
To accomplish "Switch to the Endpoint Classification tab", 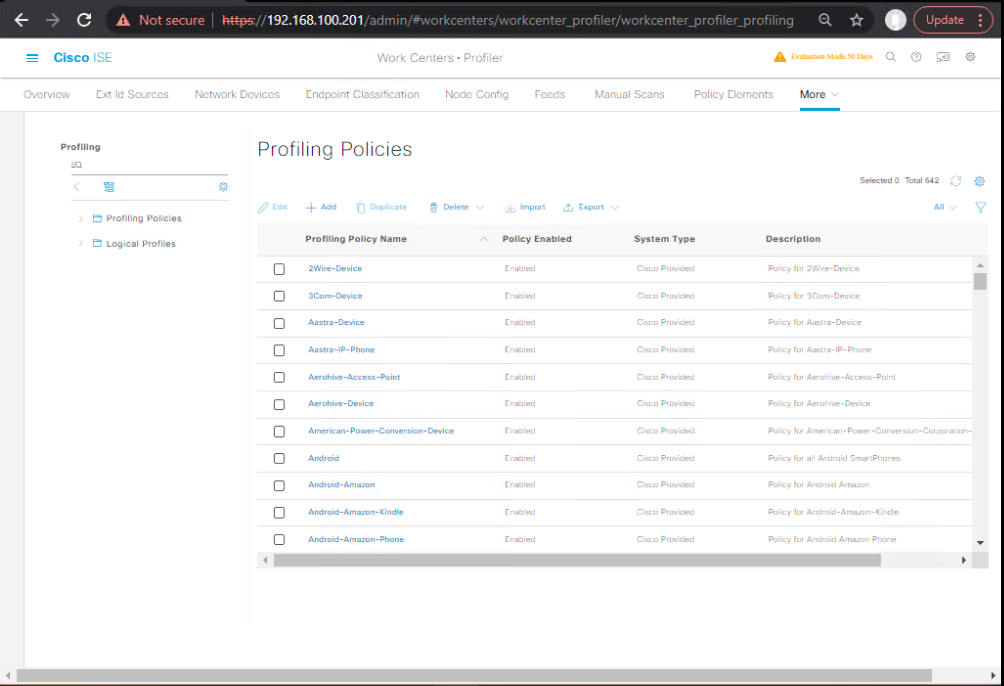I will coord(362,94).
